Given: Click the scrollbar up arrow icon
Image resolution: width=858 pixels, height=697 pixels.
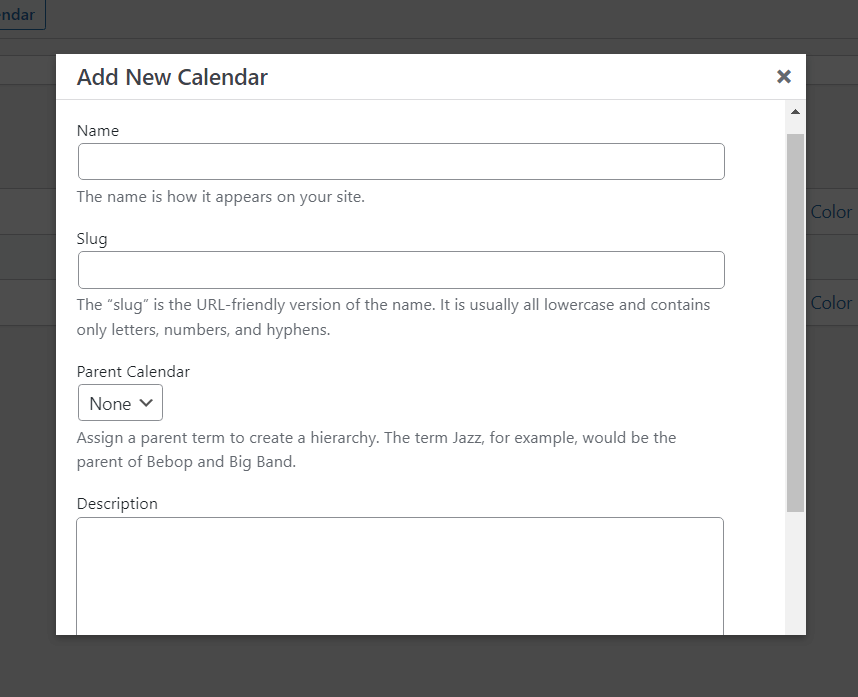Looking at the screenshot, I should click(x=795, y=111).
